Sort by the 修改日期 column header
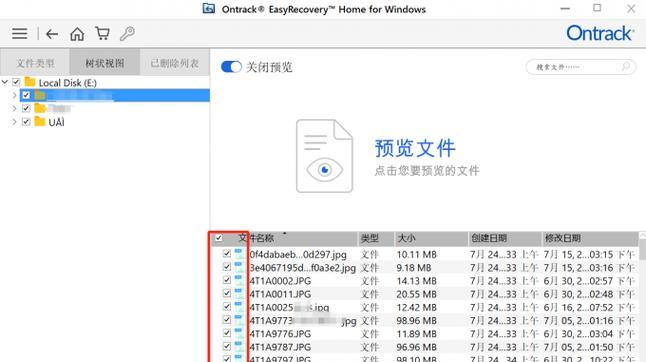 (x=590, y=238)
